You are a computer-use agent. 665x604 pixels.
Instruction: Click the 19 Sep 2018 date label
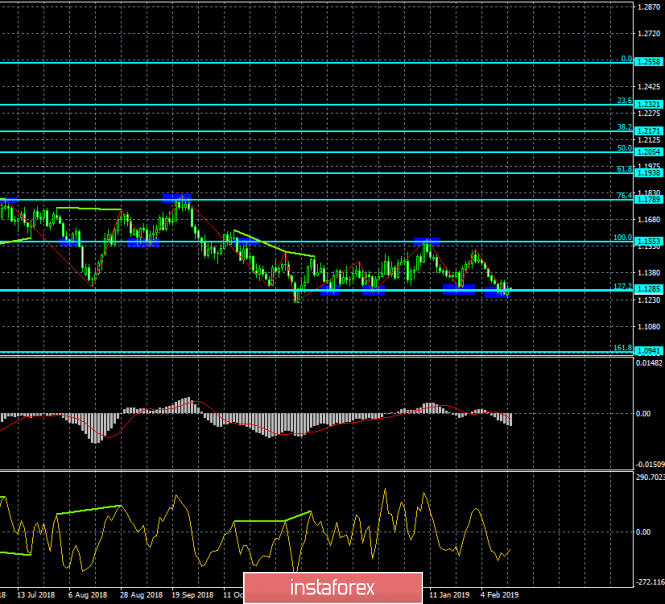point(192,593)
